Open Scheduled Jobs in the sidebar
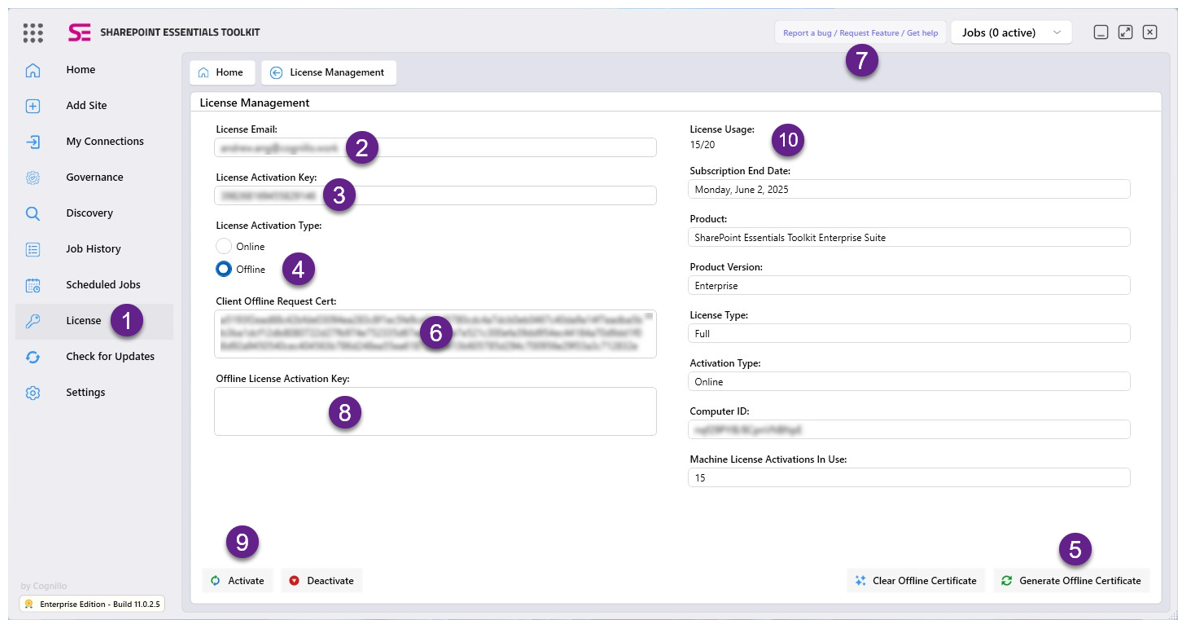 (95, 285)
